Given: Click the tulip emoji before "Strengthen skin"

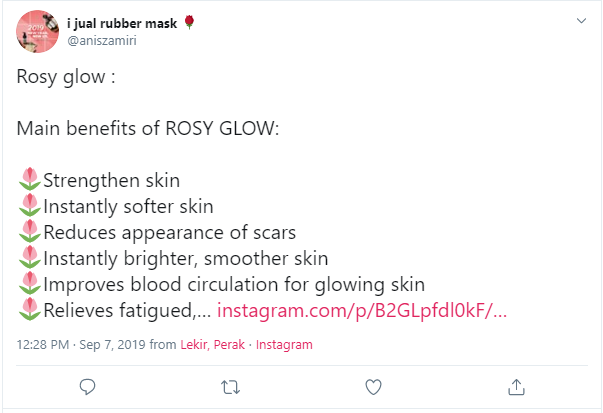Looking at the screenshot, I should point(29,181).
